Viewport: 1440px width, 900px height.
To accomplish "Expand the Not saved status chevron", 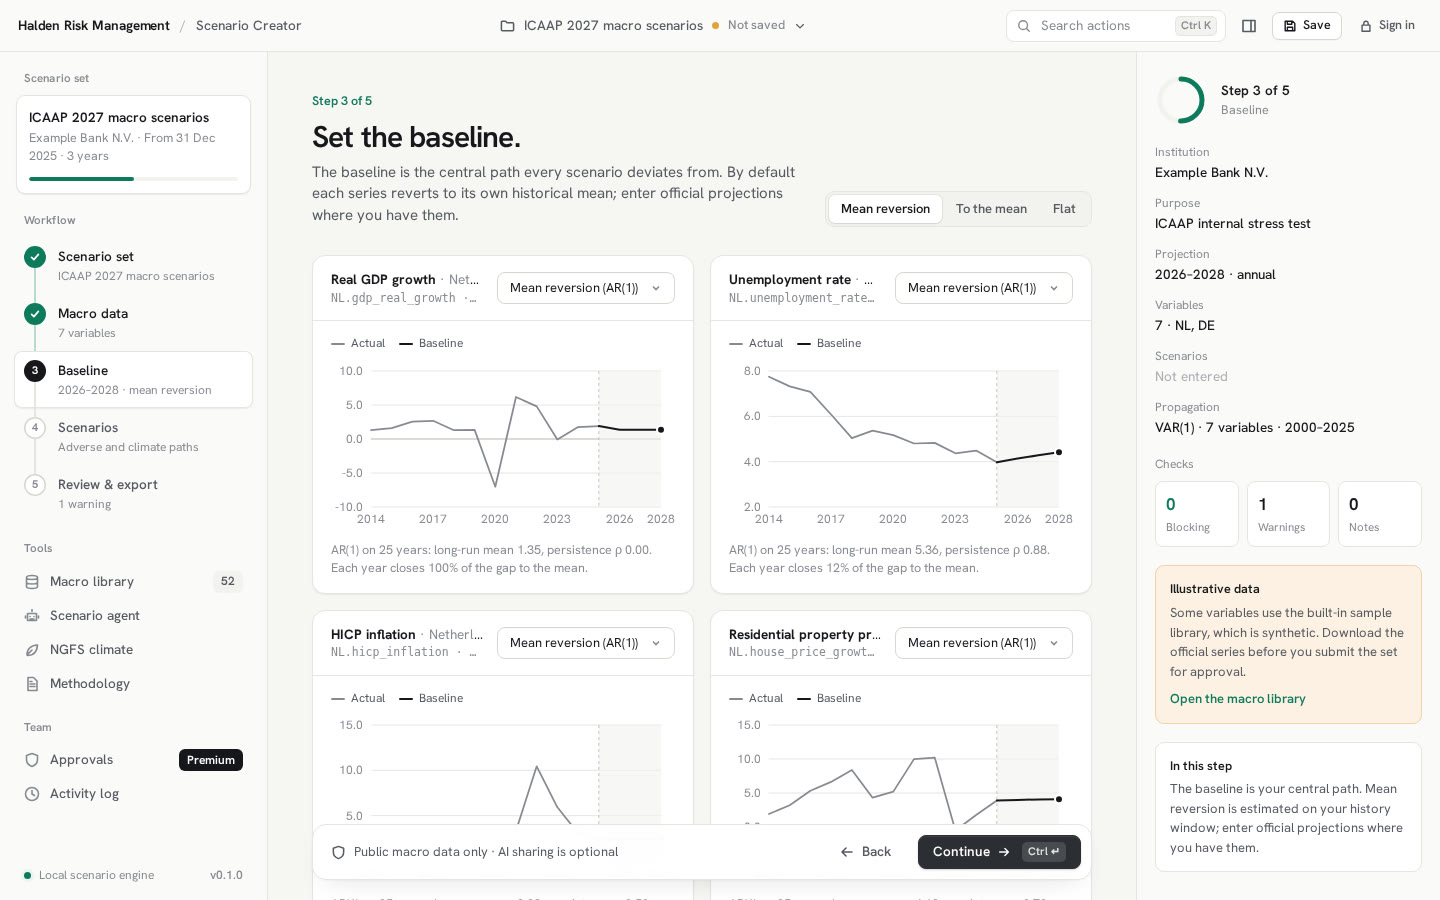I will pos(800,26).
